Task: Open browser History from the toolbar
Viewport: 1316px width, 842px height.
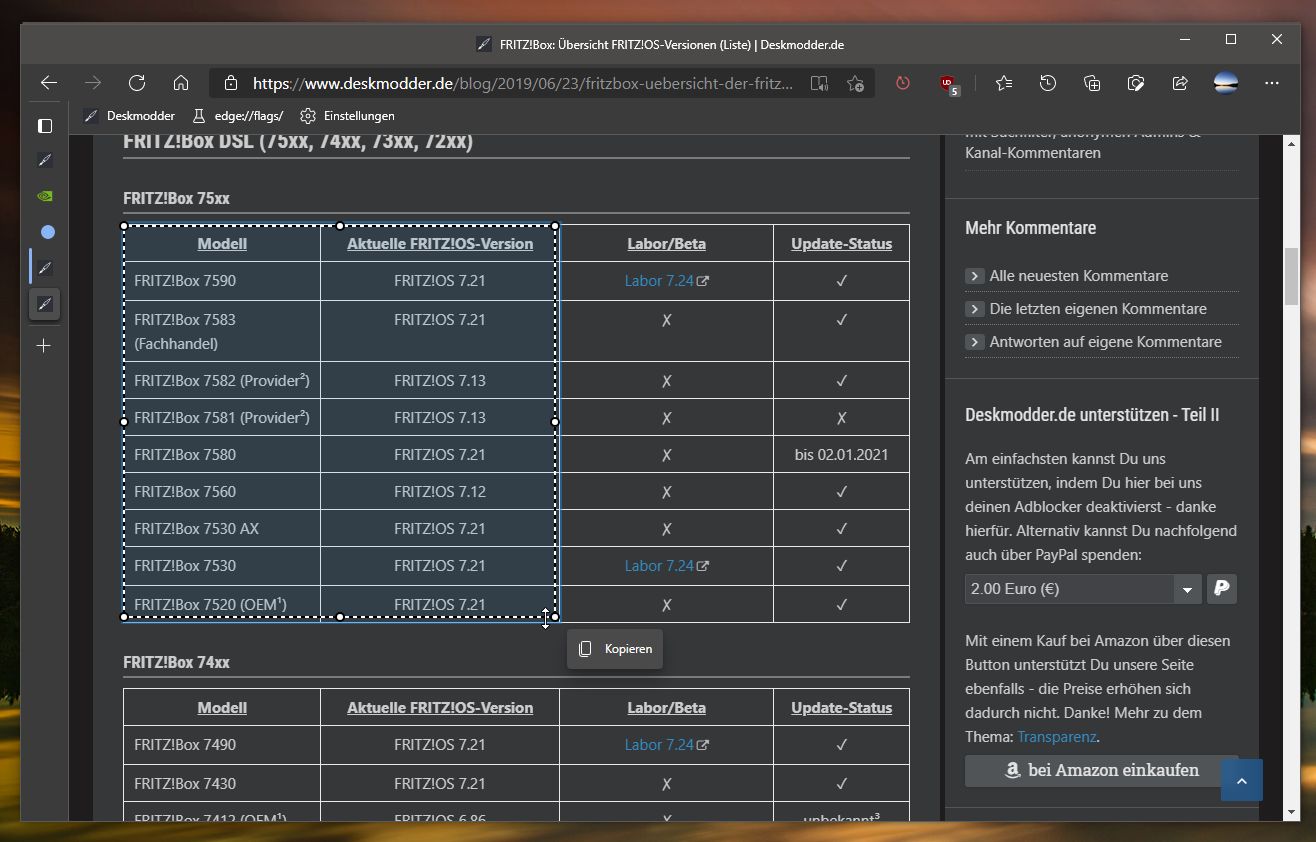Action: [x=1048, y=83]
